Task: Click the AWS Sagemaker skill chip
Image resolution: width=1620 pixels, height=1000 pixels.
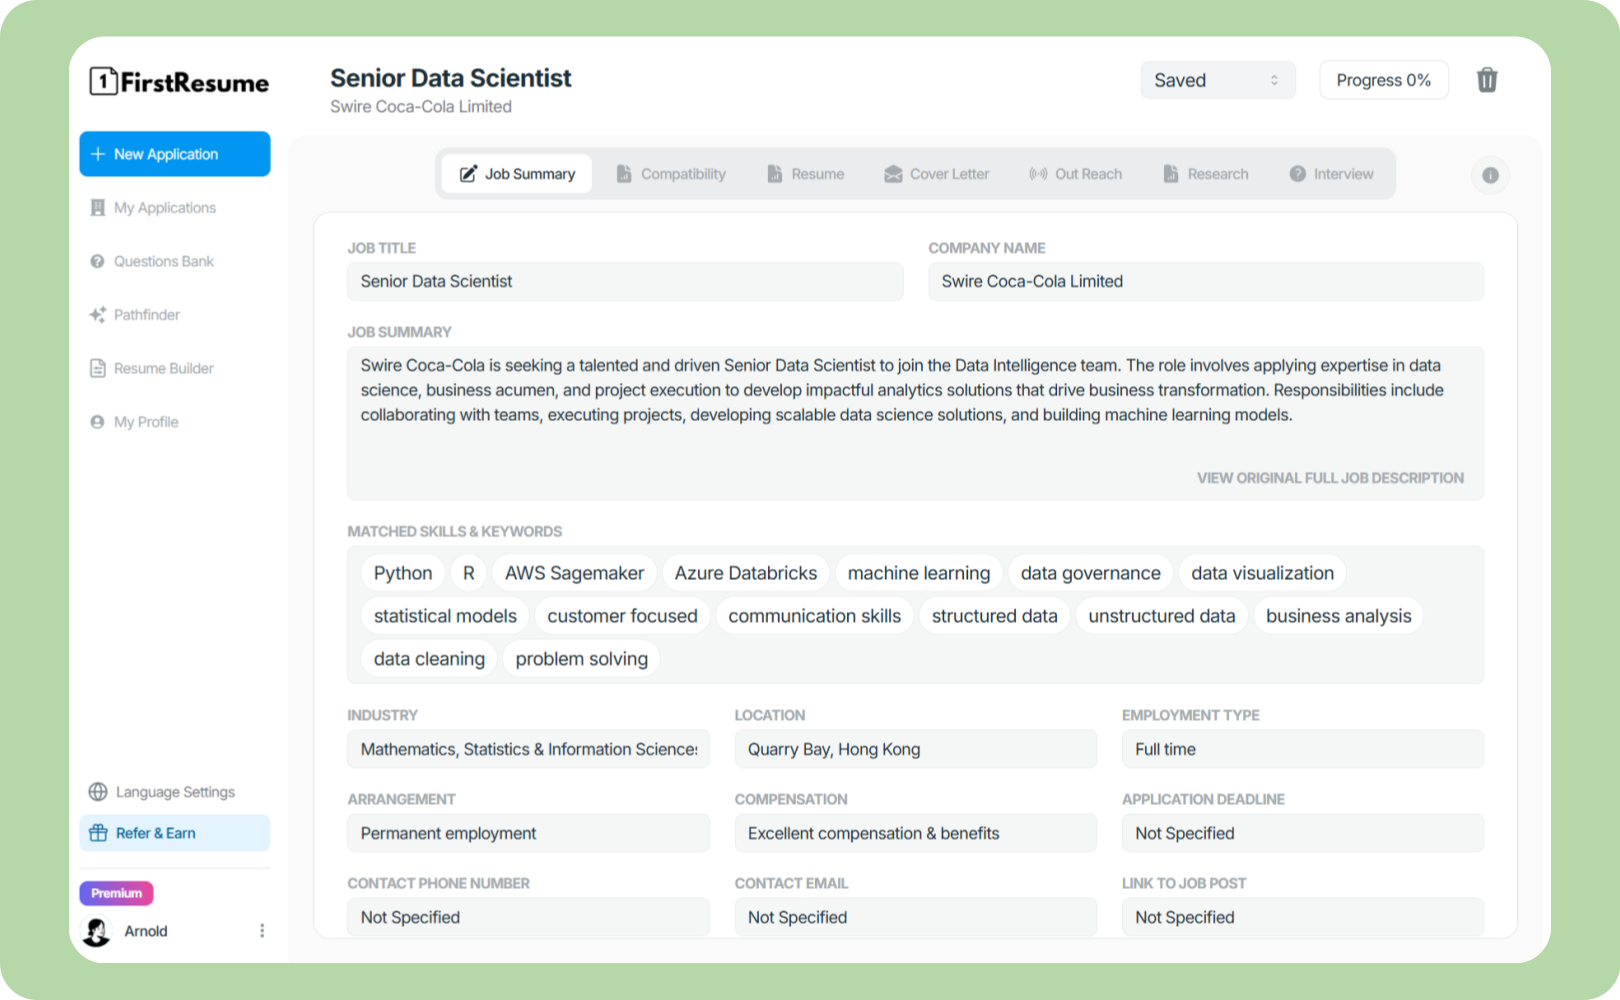Action: tap(574, 573)
